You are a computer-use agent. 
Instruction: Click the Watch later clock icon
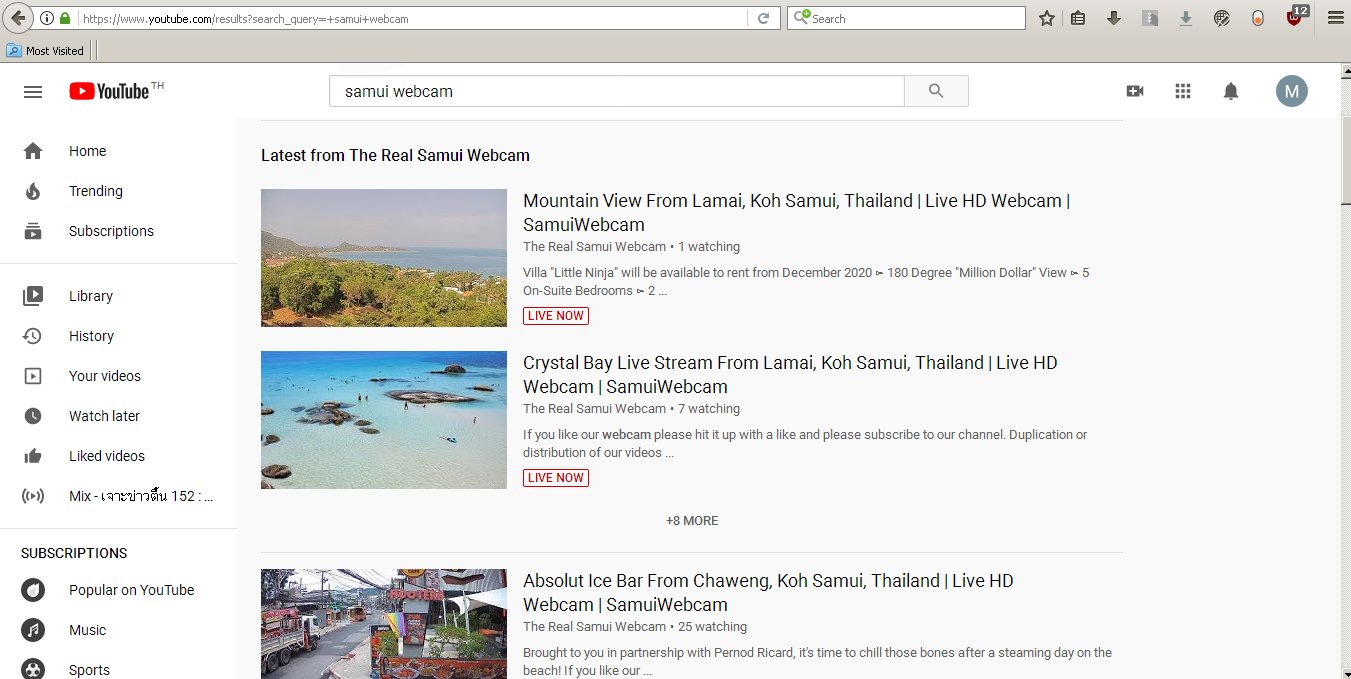(33, 416)
